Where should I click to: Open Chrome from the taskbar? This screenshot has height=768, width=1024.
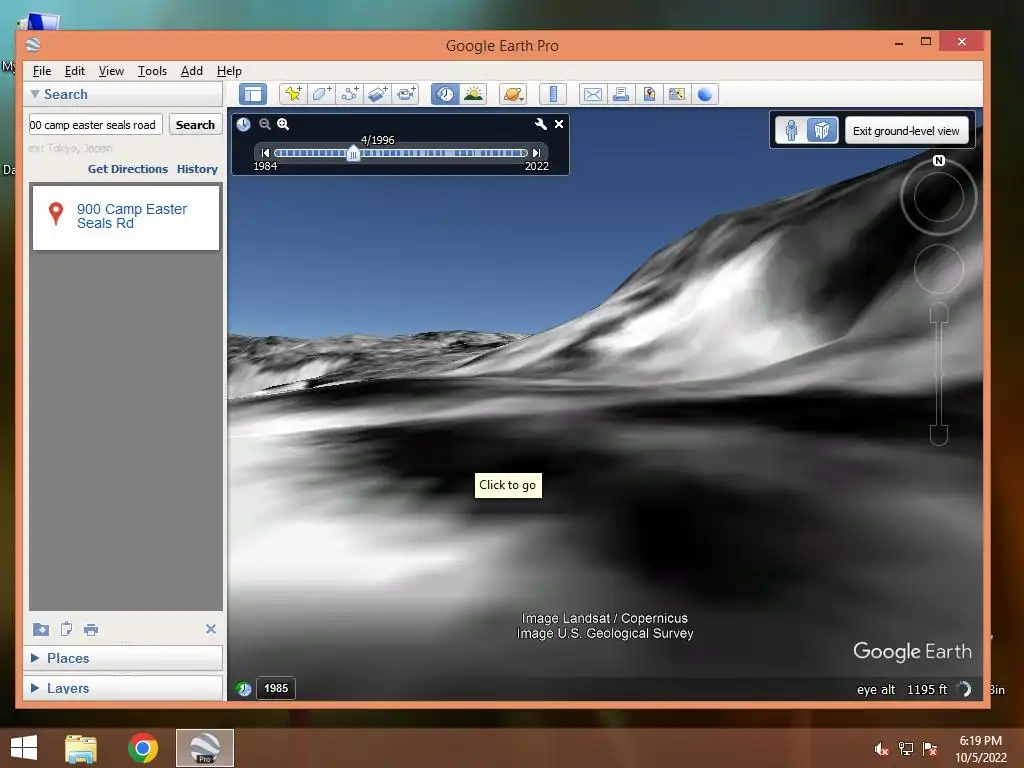pos(142,748)
